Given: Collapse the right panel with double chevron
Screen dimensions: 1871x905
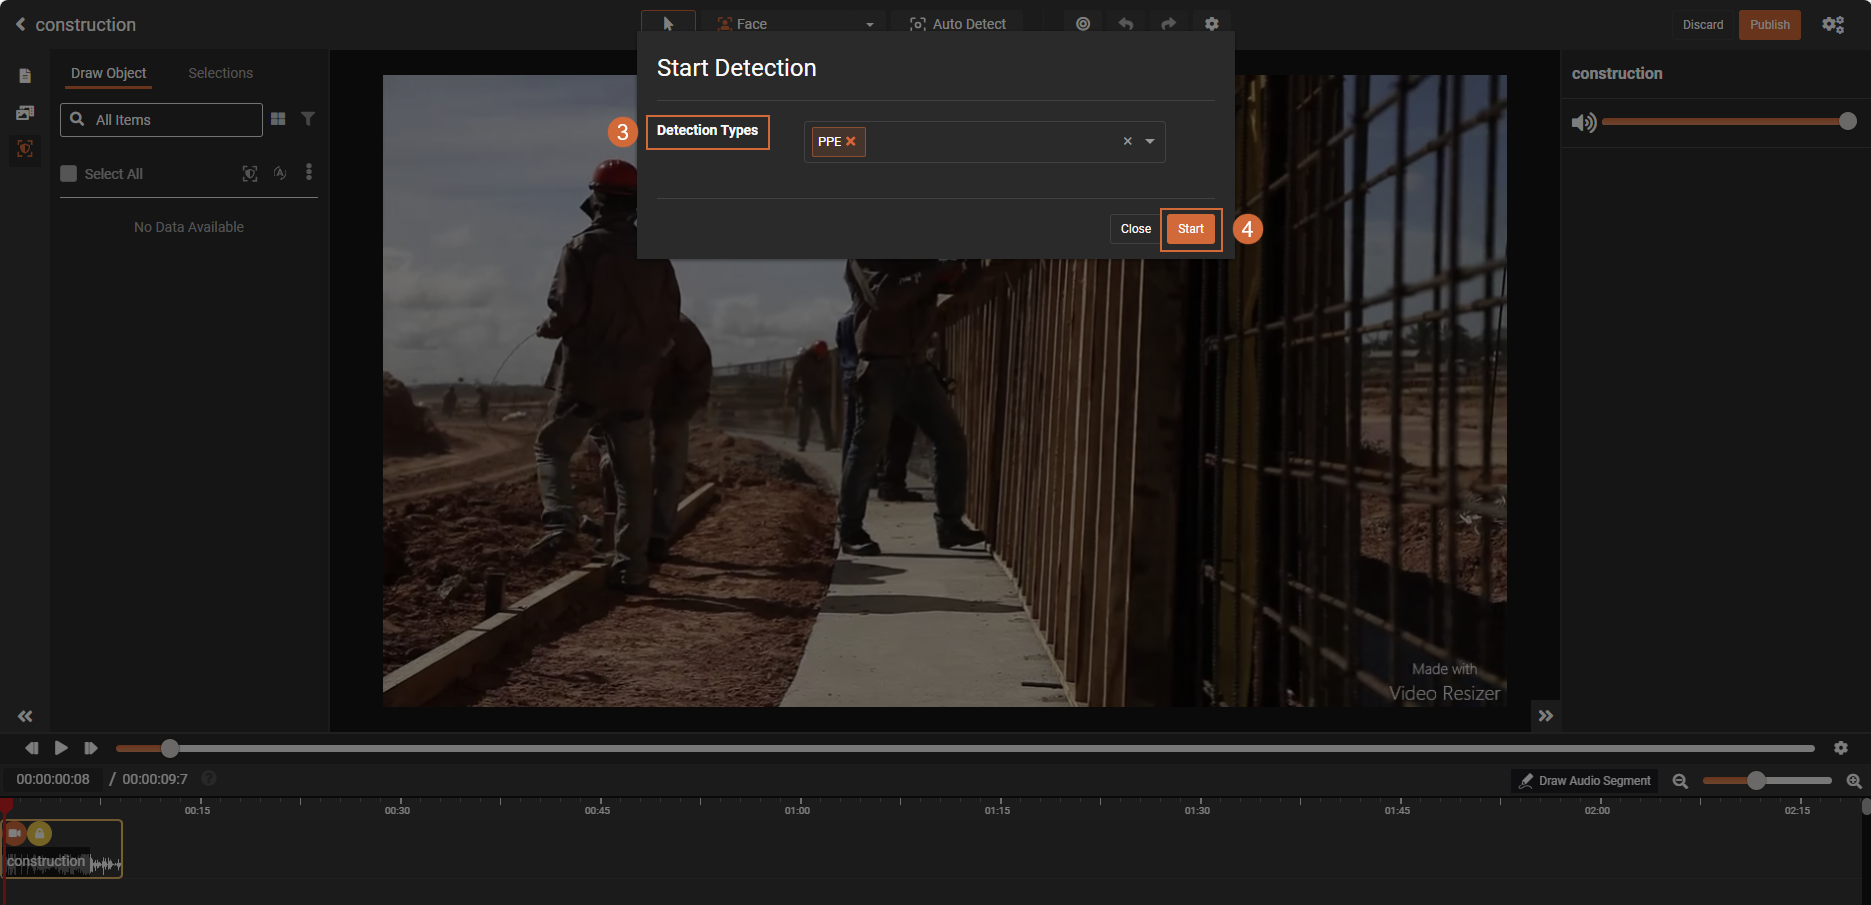Looking at the screenshot, I should [1545, 716].
